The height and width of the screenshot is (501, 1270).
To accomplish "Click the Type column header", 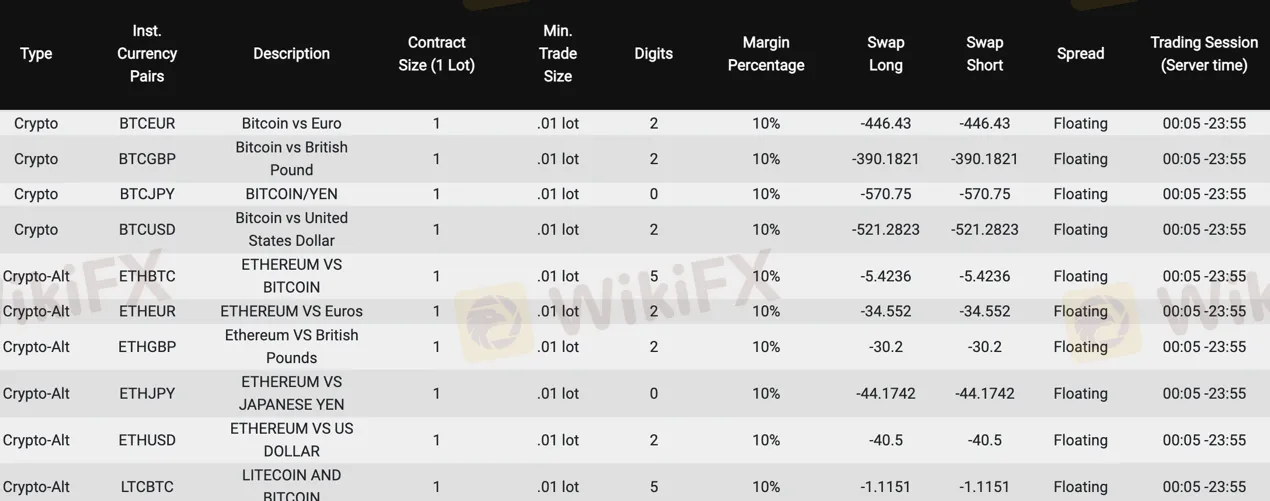I will (x=36, y=54).
